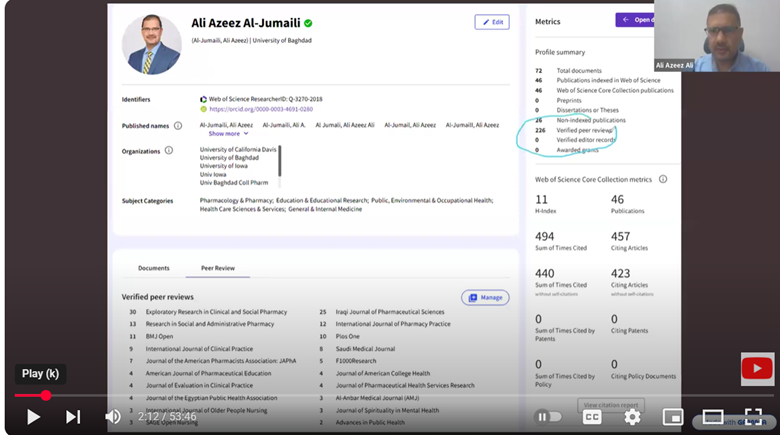Click the 'Pharmacology & Pharmacy' subject category

pos(236,200)
